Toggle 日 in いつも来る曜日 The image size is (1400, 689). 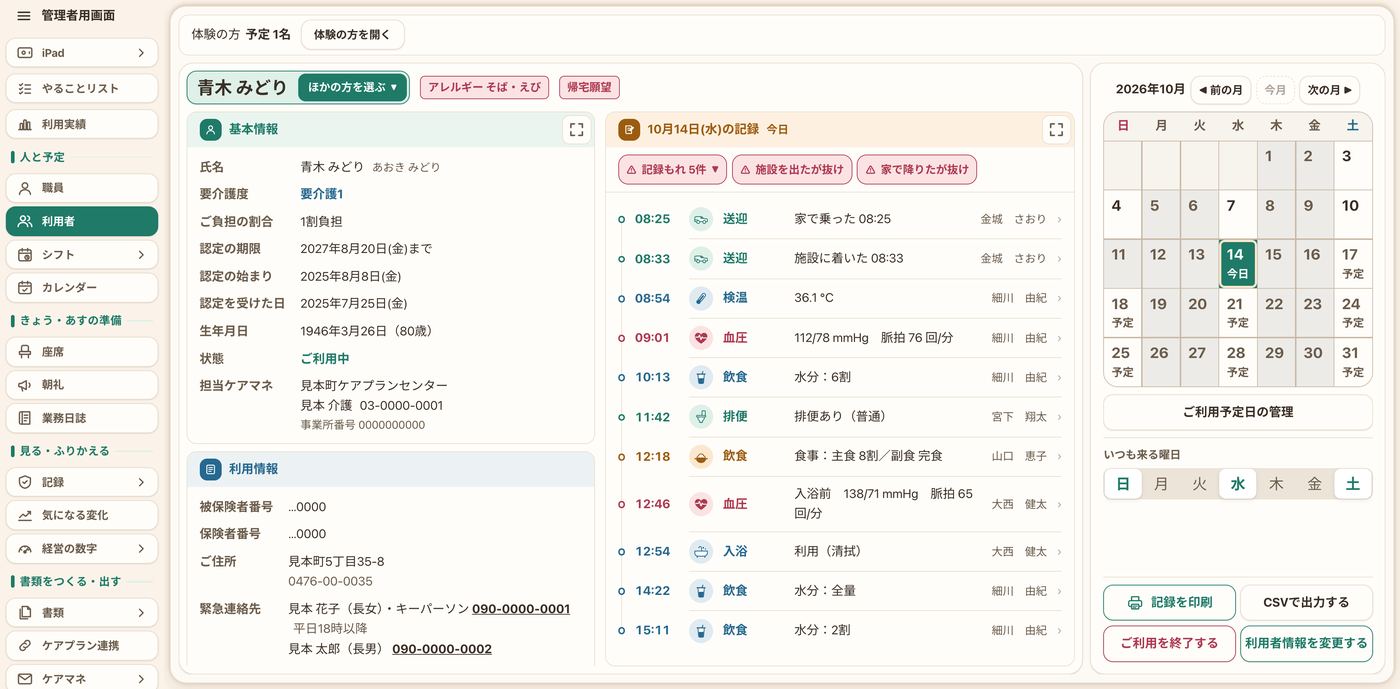[1123, 484]
